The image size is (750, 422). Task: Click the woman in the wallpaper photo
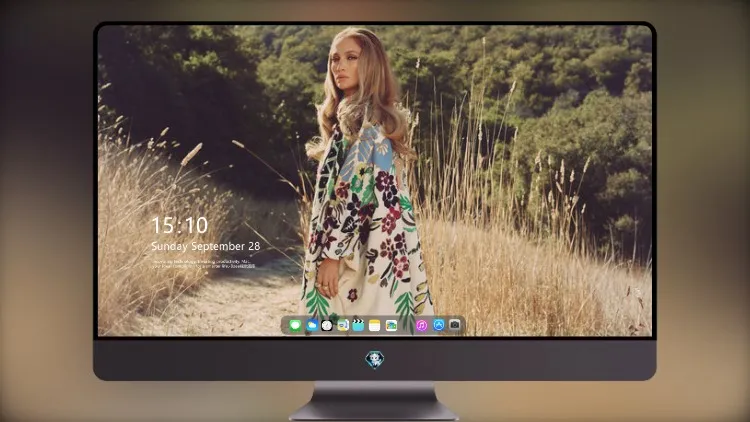click(364, 182)
